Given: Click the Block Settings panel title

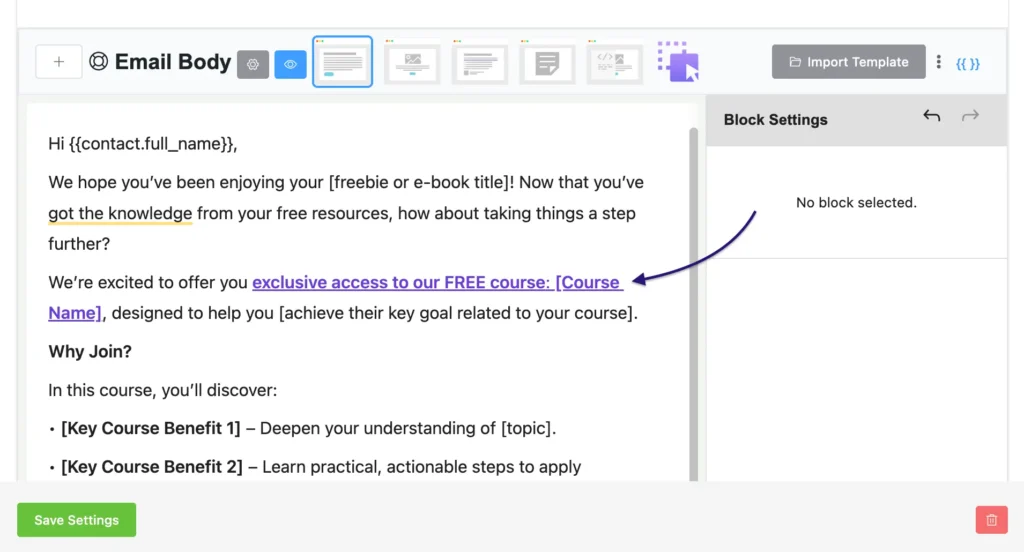Looking at the screenshot, I should [775, 120].
